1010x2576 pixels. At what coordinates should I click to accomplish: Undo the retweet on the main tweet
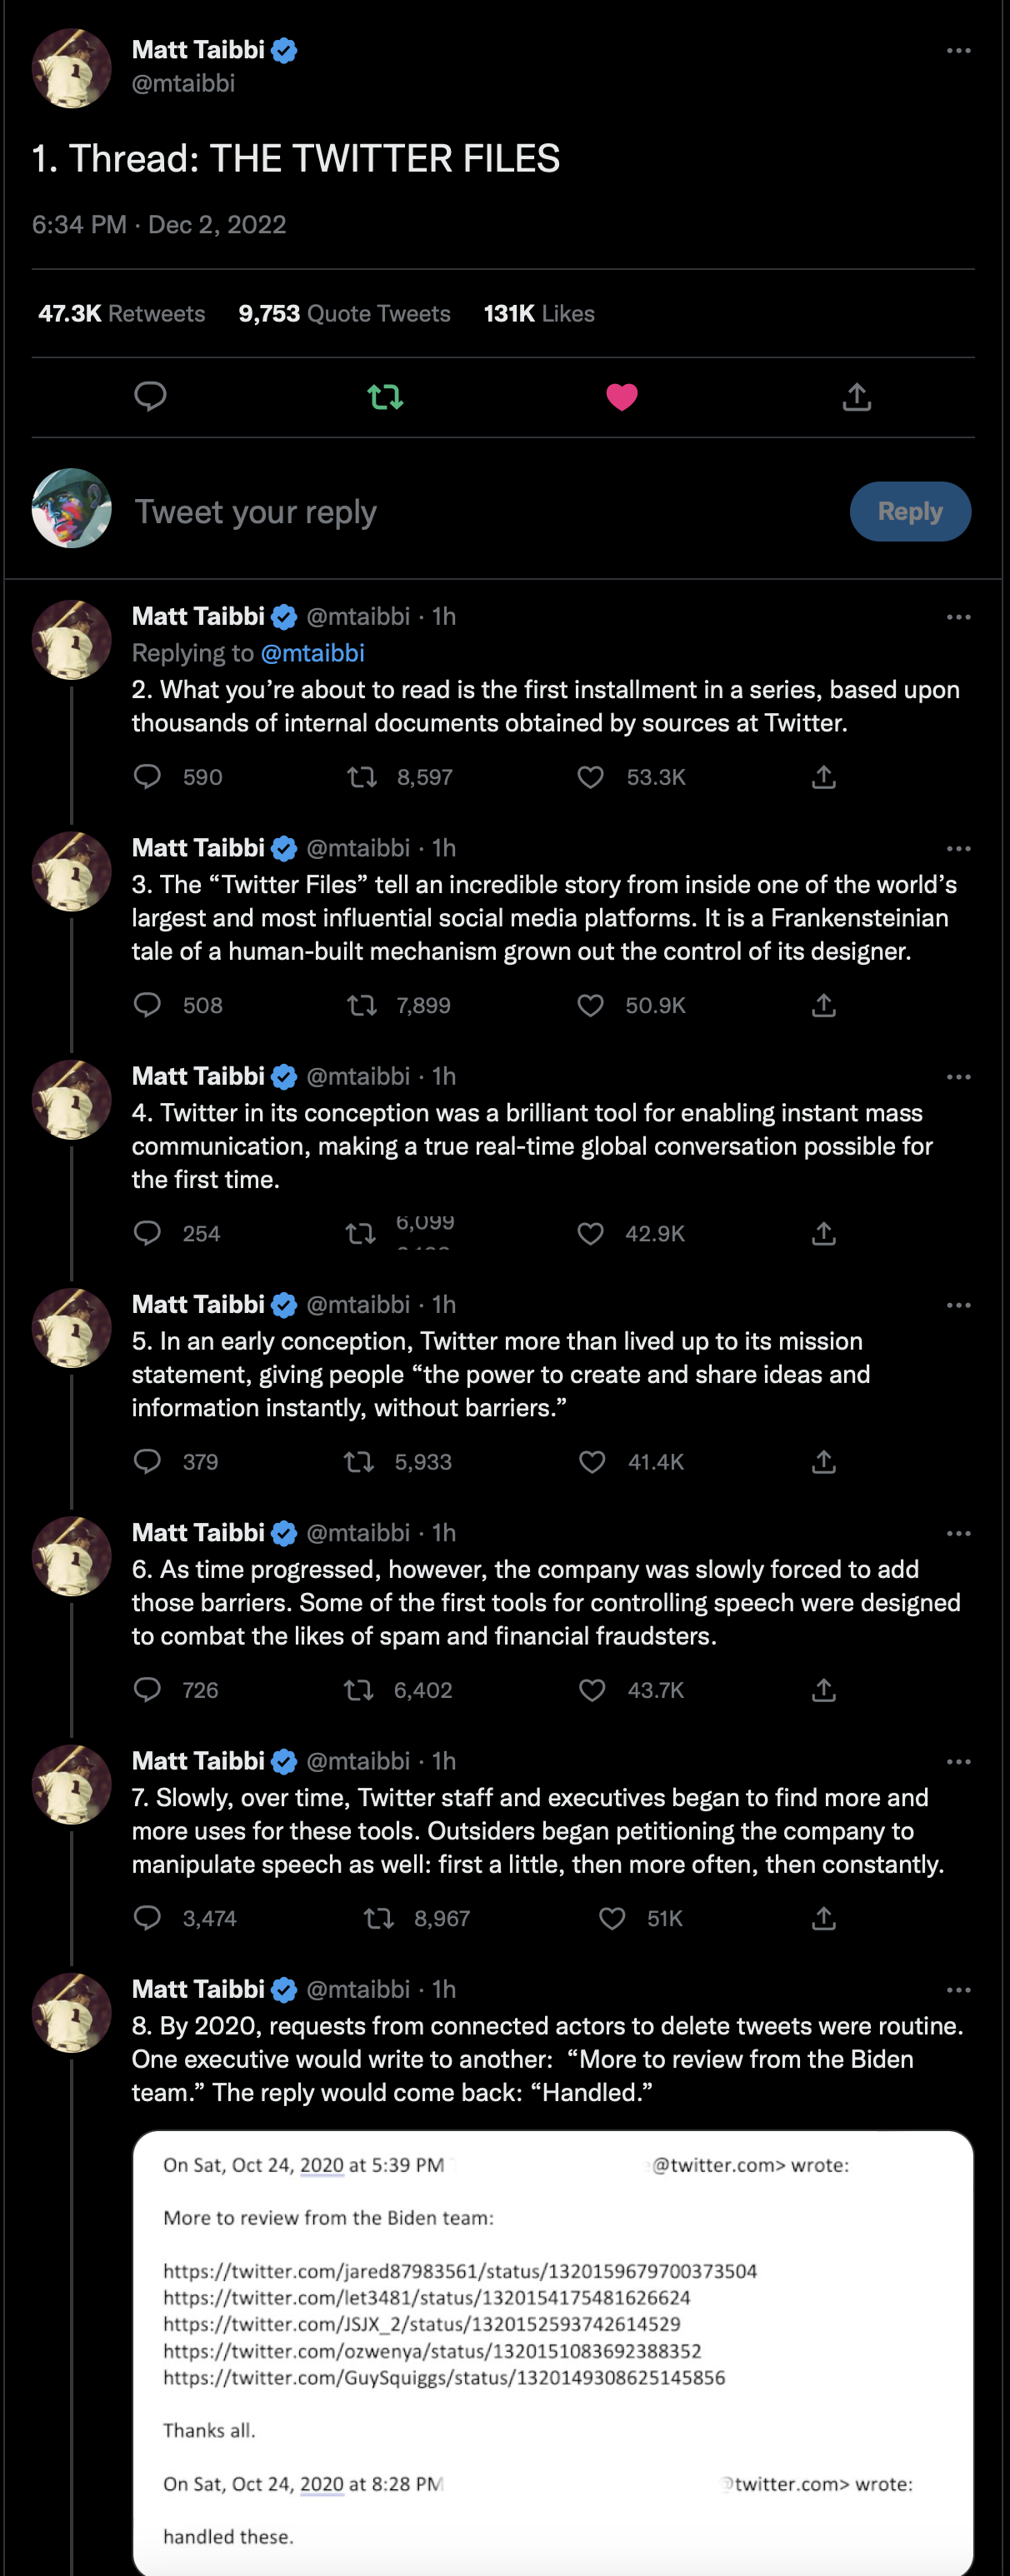(x=385, y=397)
